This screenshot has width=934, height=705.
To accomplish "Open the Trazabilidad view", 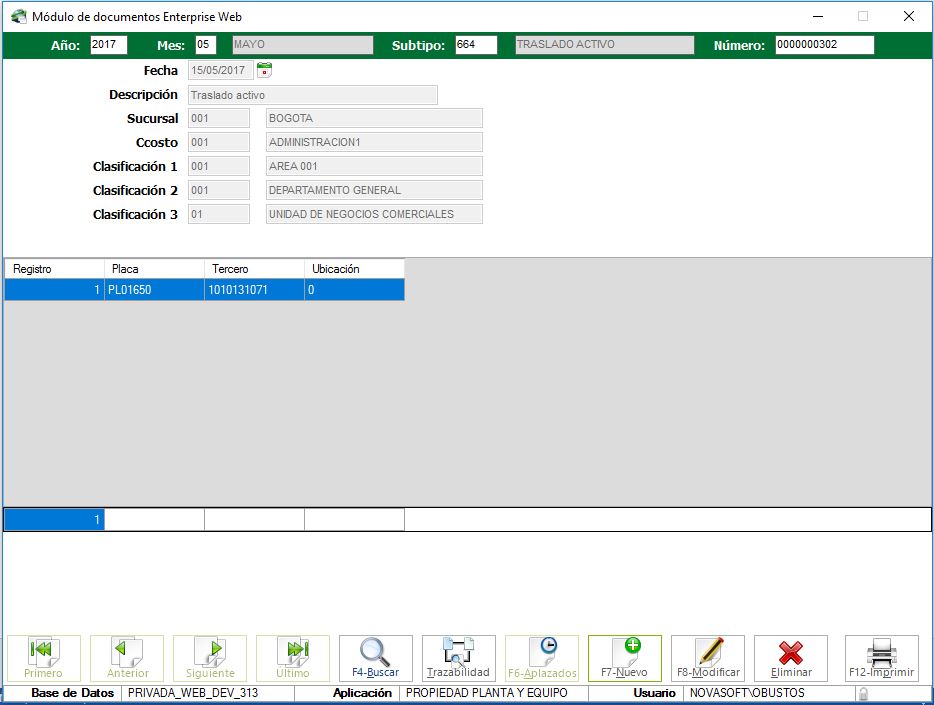I will pos(459,658).
